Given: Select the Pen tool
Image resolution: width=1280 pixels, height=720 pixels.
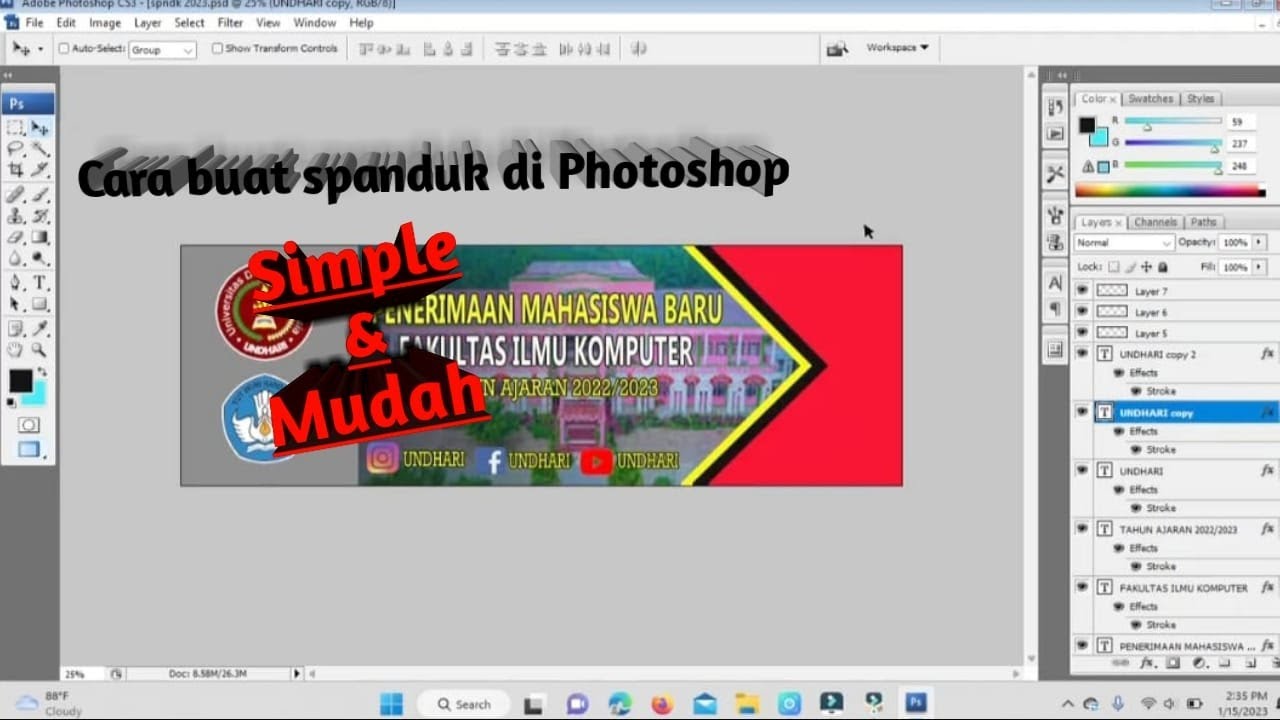Looking at the screenshot, I should [16, 283].
